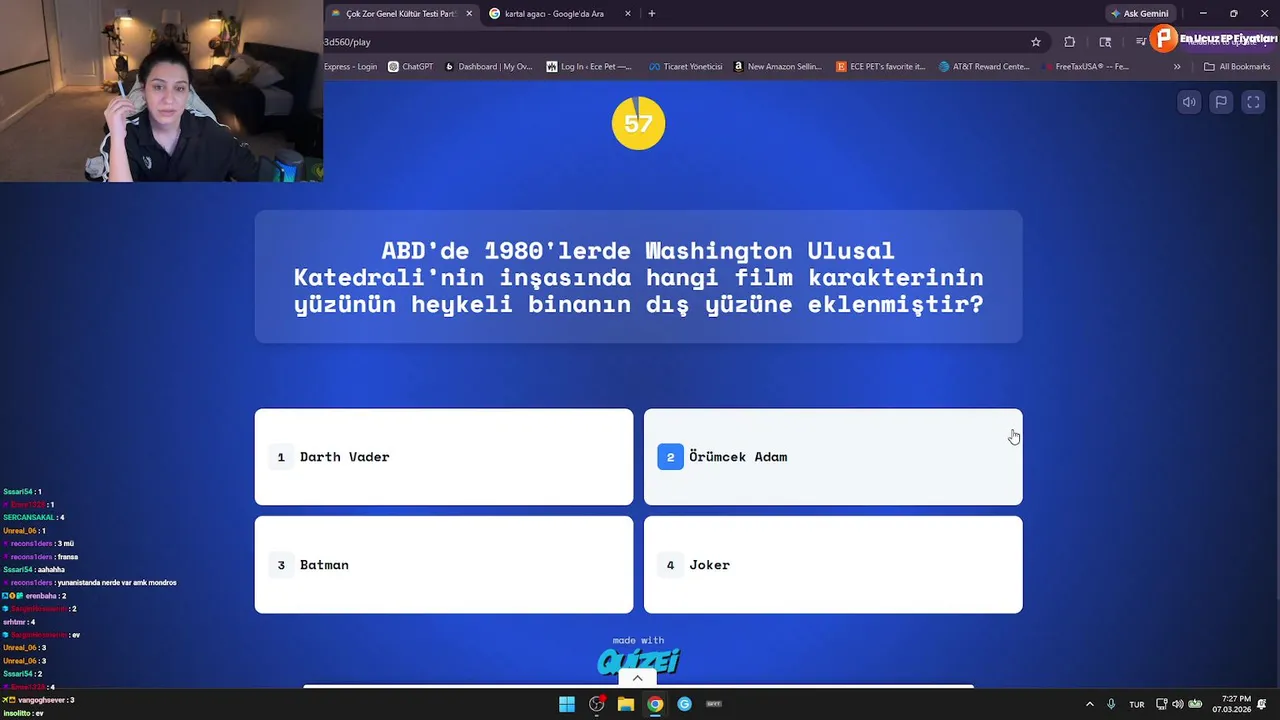This screenshot has width=1280, height=720.
Task: Click the Quizei logo link
Action: (x=638, y=661)
